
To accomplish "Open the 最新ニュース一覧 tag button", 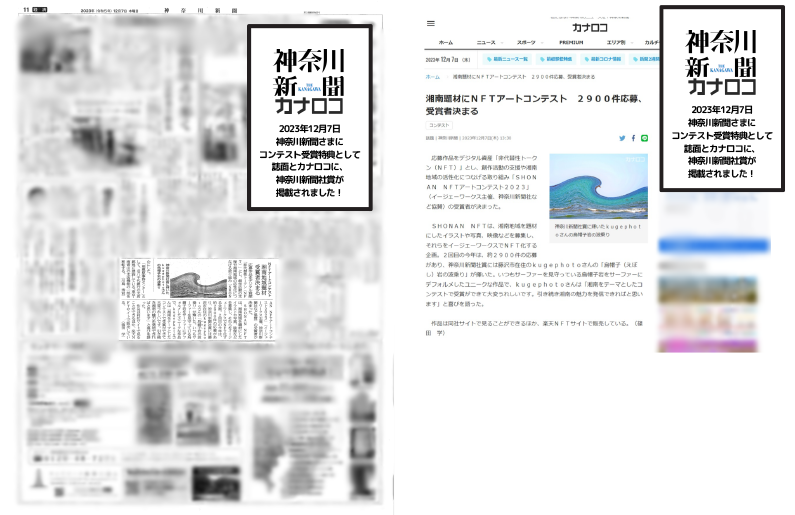I will tap(507, 59).
